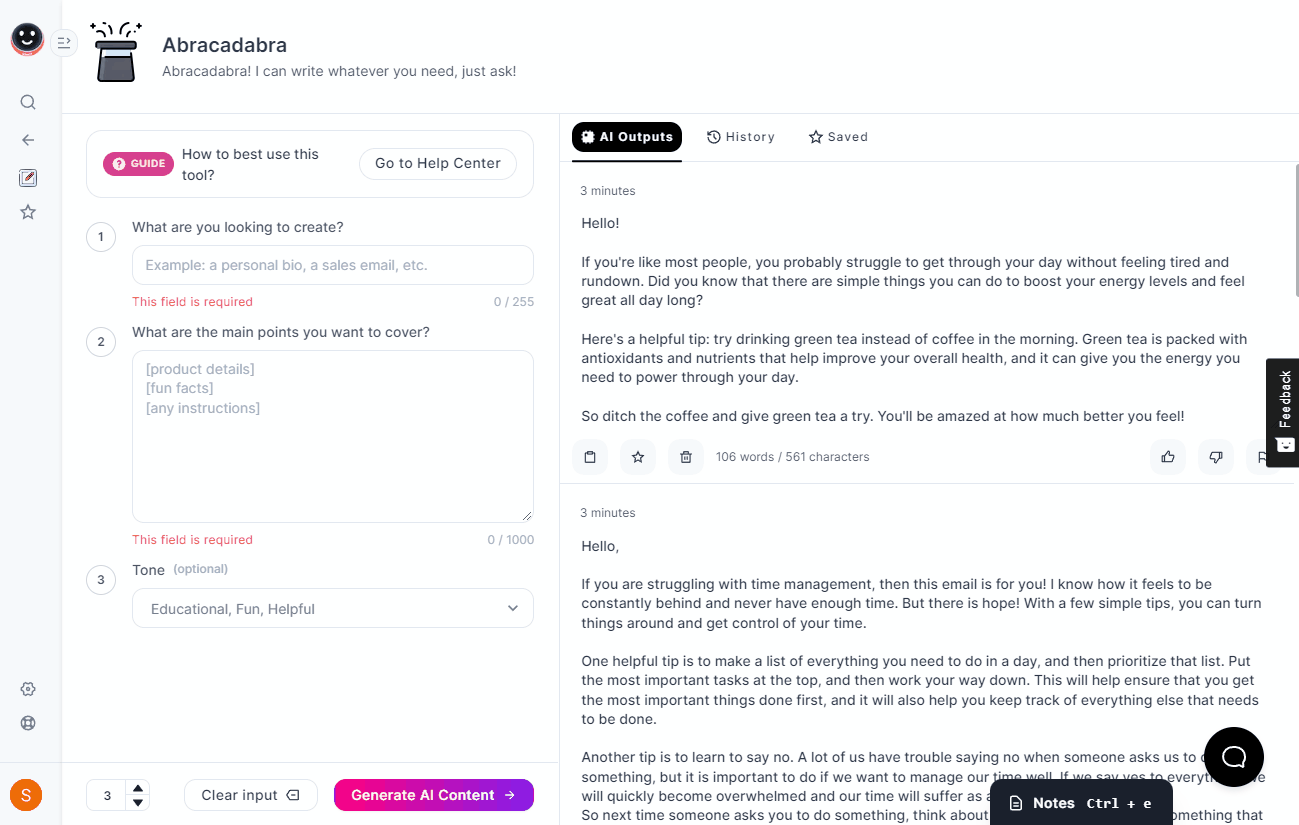Click Go to Help Center button
Viewport: 1299px width, 825px height.
click(x=438, y=164)
